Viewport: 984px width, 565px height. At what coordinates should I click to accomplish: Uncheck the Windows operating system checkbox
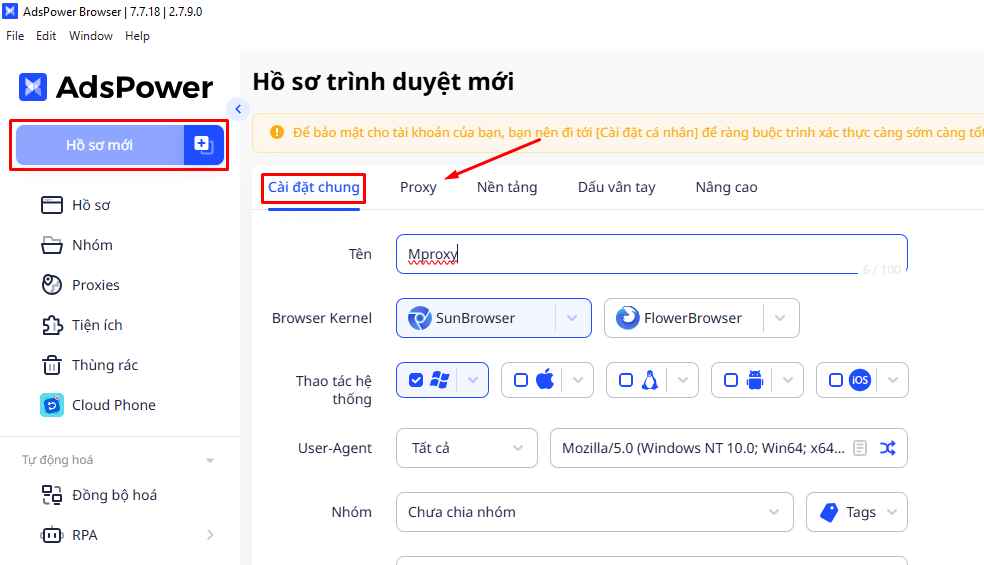click(416, 380)
